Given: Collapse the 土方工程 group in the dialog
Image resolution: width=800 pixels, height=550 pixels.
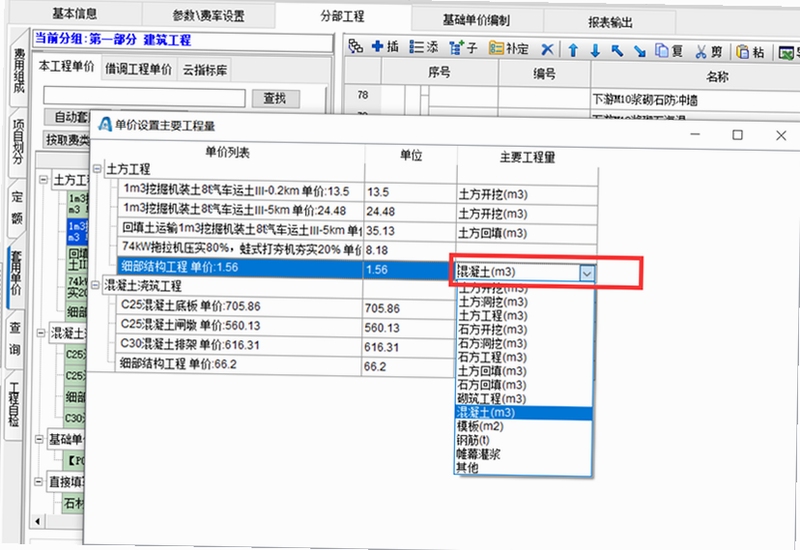Looking at the screenshot, I should pos(97,168).
